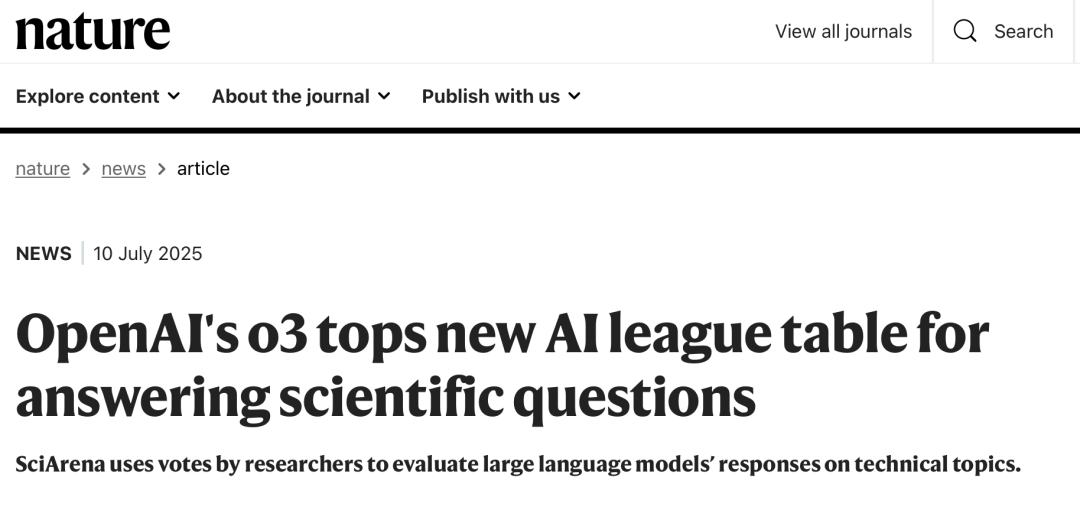Click the breadcrumb arrow before article

pyautogui.click(x=161, y=169)
